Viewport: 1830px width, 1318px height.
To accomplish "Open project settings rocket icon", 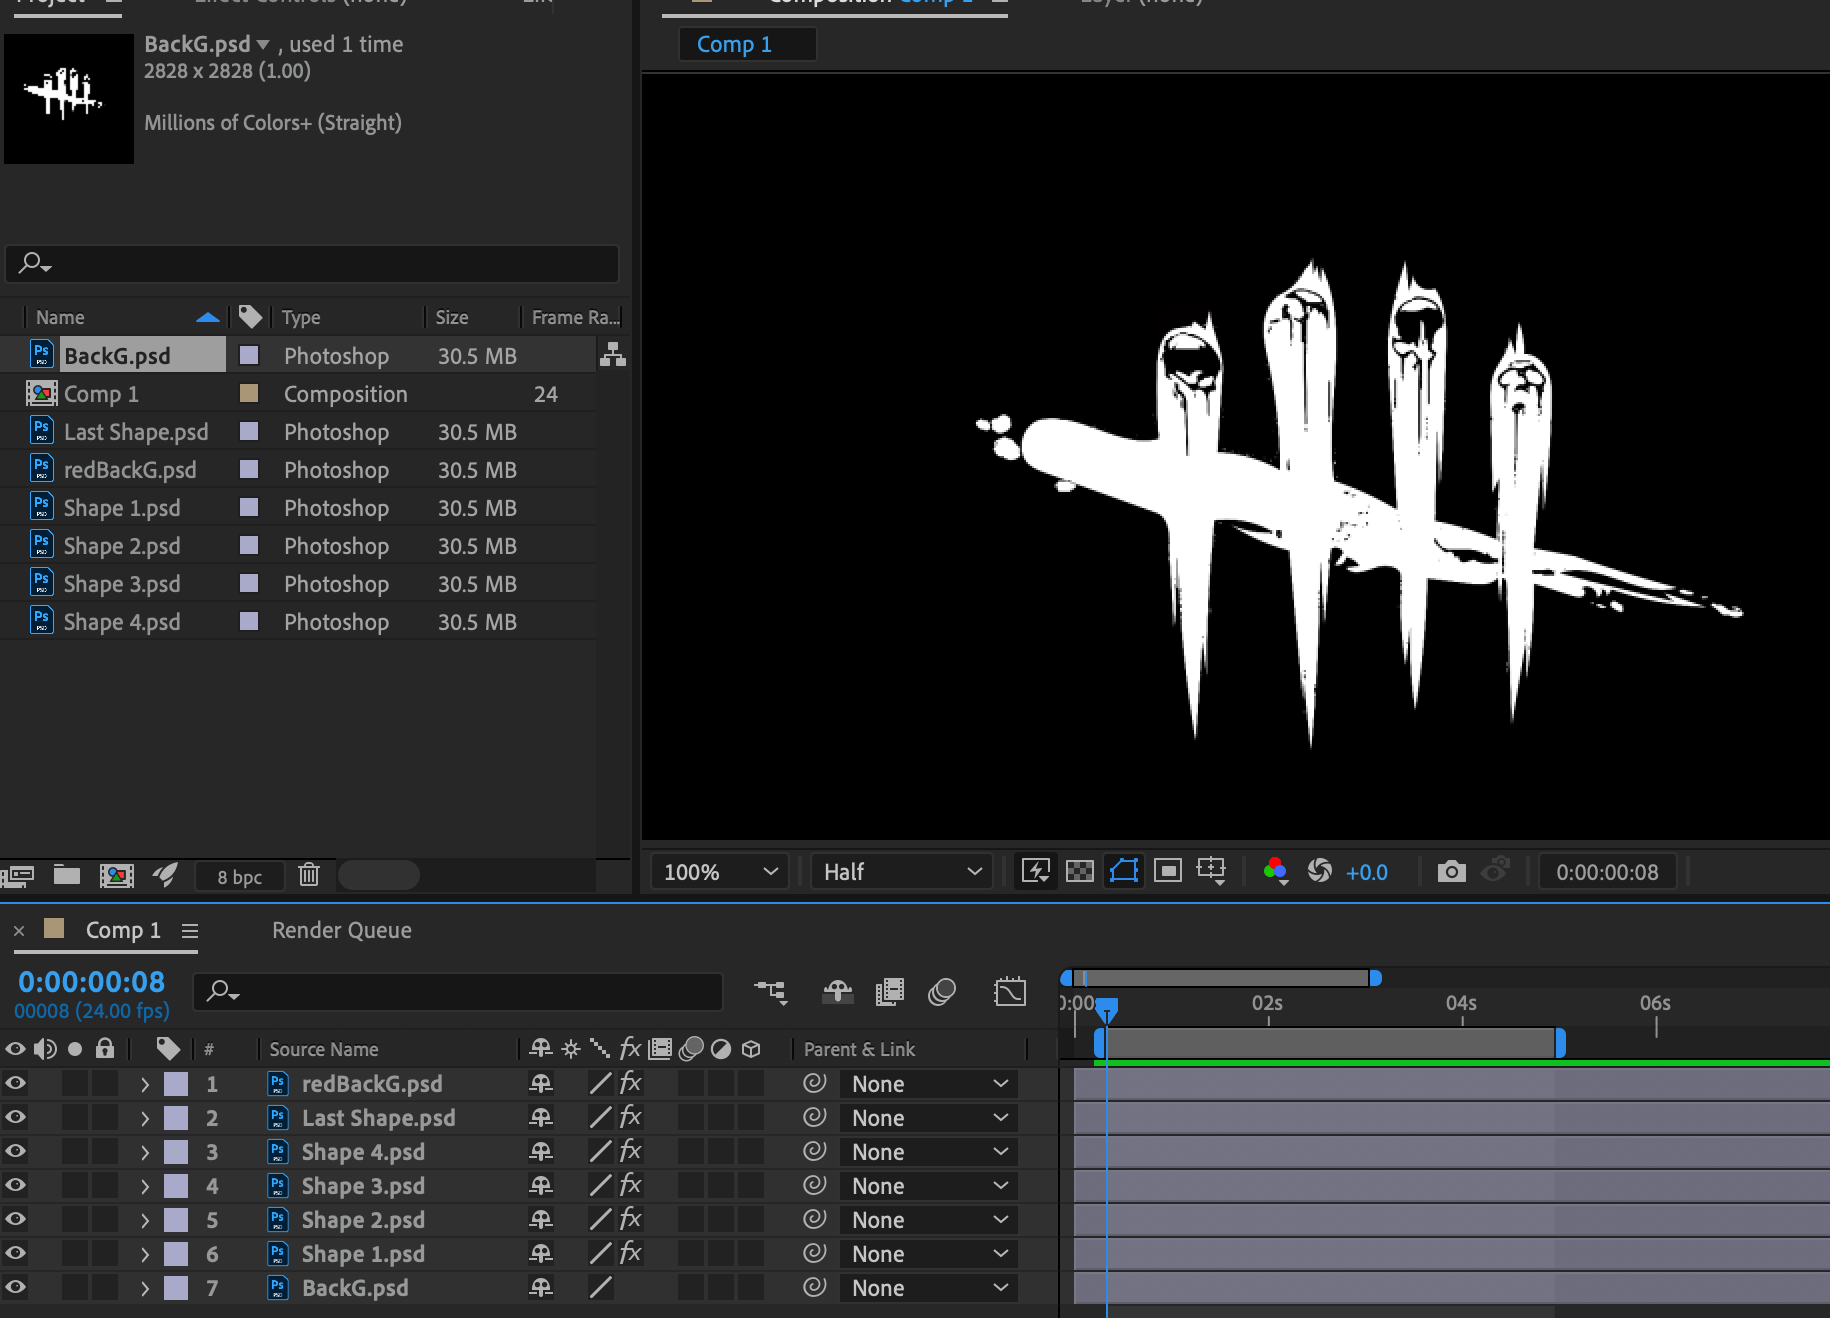I will click(x=166, y=875).
